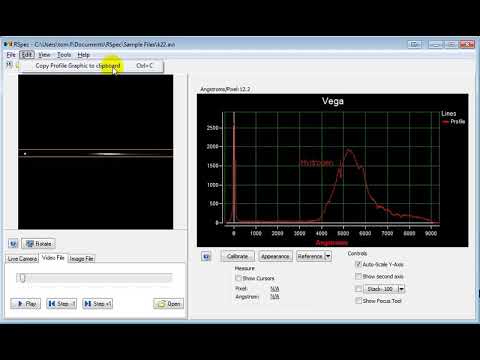Advance one frame with Step +1

pos(98,304)
